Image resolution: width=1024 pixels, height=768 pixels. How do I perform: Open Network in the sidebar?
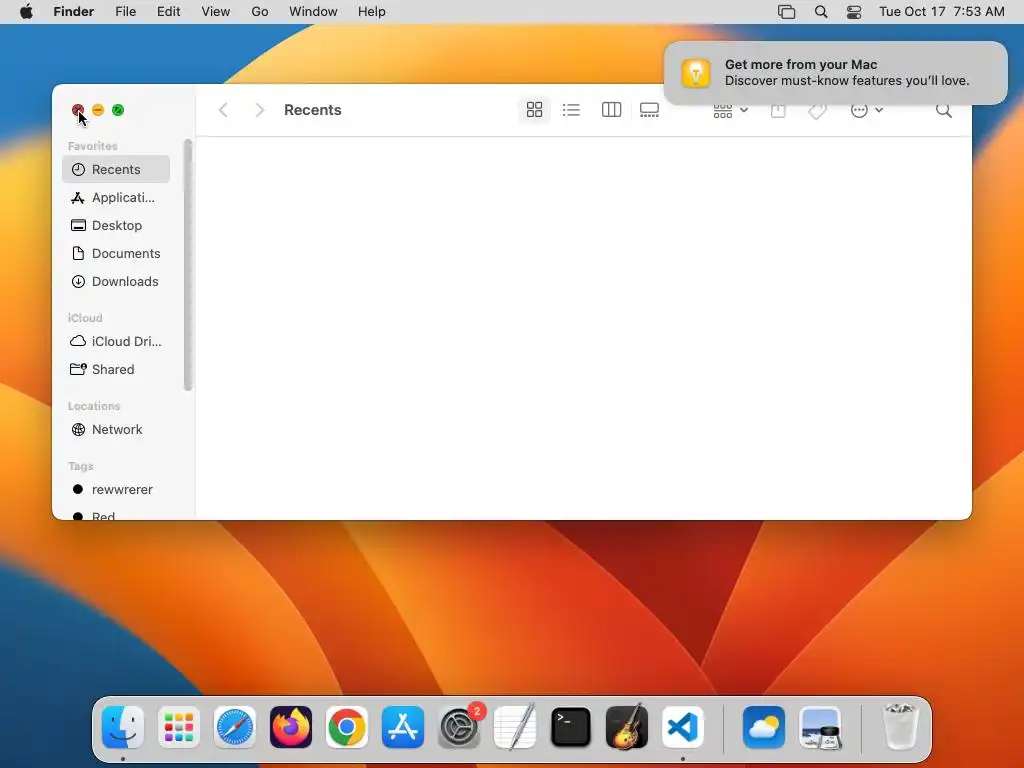116,430
